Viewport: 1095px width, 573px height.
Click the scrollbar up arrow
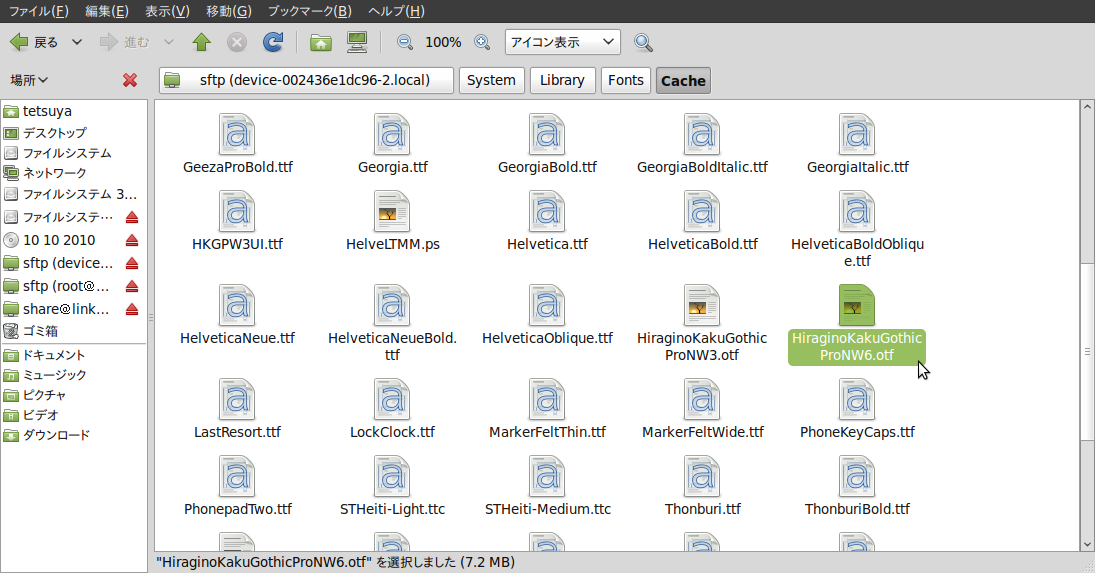(1087, 107)
